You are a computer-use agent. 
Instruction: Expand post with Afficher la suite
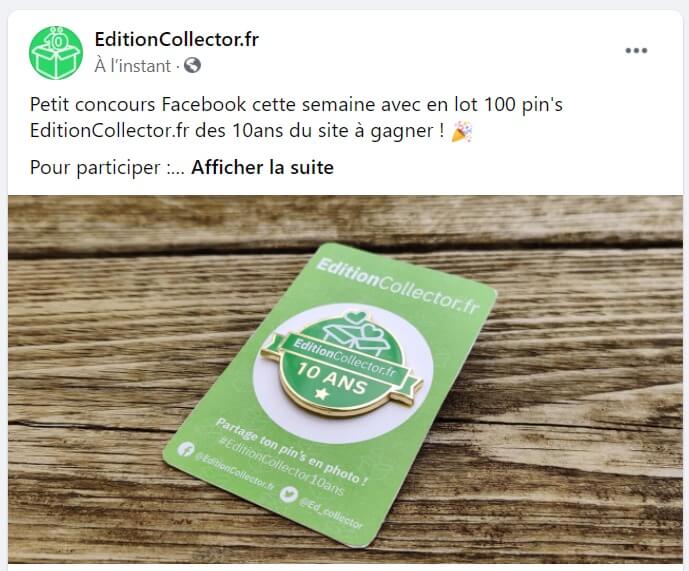[x=262, y=167]
